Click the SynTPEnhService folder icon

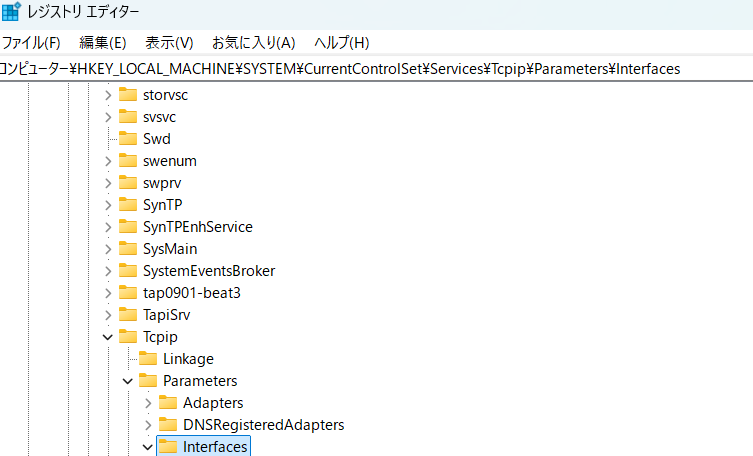tap(128, 226)
